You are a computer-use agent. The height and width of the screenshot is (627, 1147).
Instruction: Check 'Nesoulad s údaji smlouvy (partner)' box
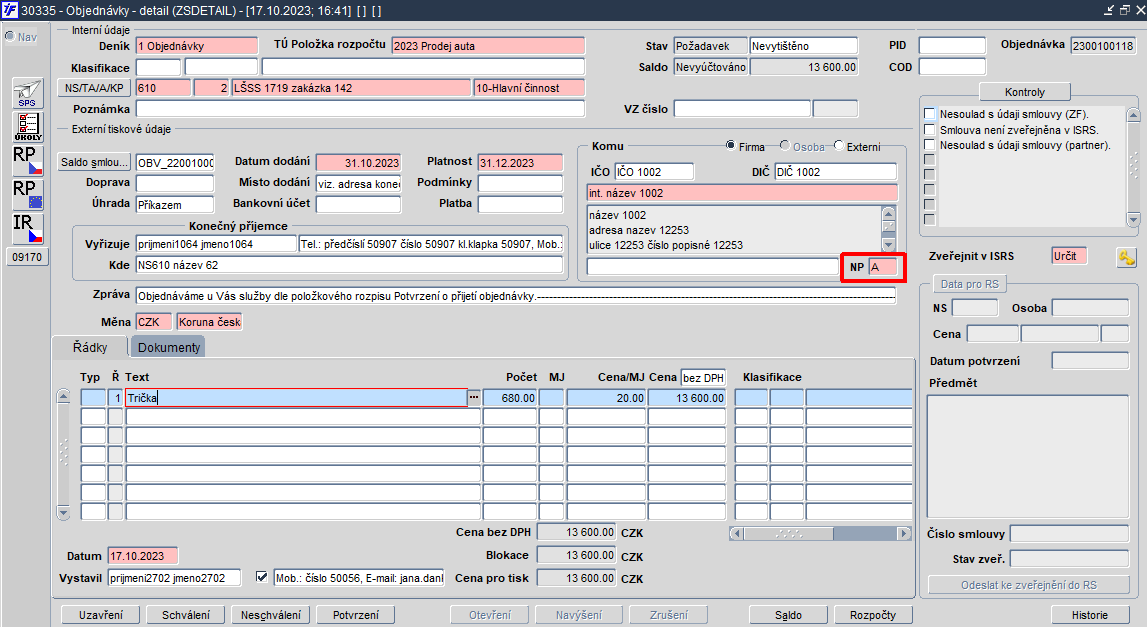[x=930, y=145]
